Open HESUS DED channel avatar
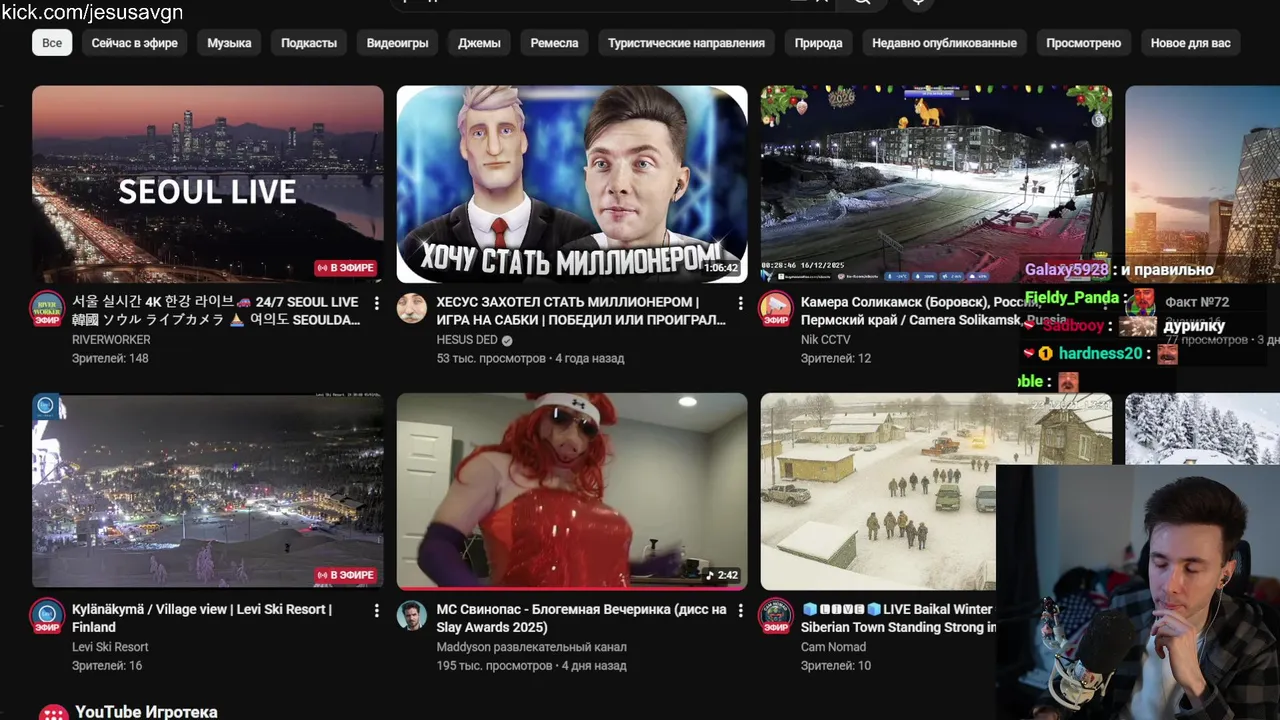Screen dimensions: 1280x720 point(412,309)
